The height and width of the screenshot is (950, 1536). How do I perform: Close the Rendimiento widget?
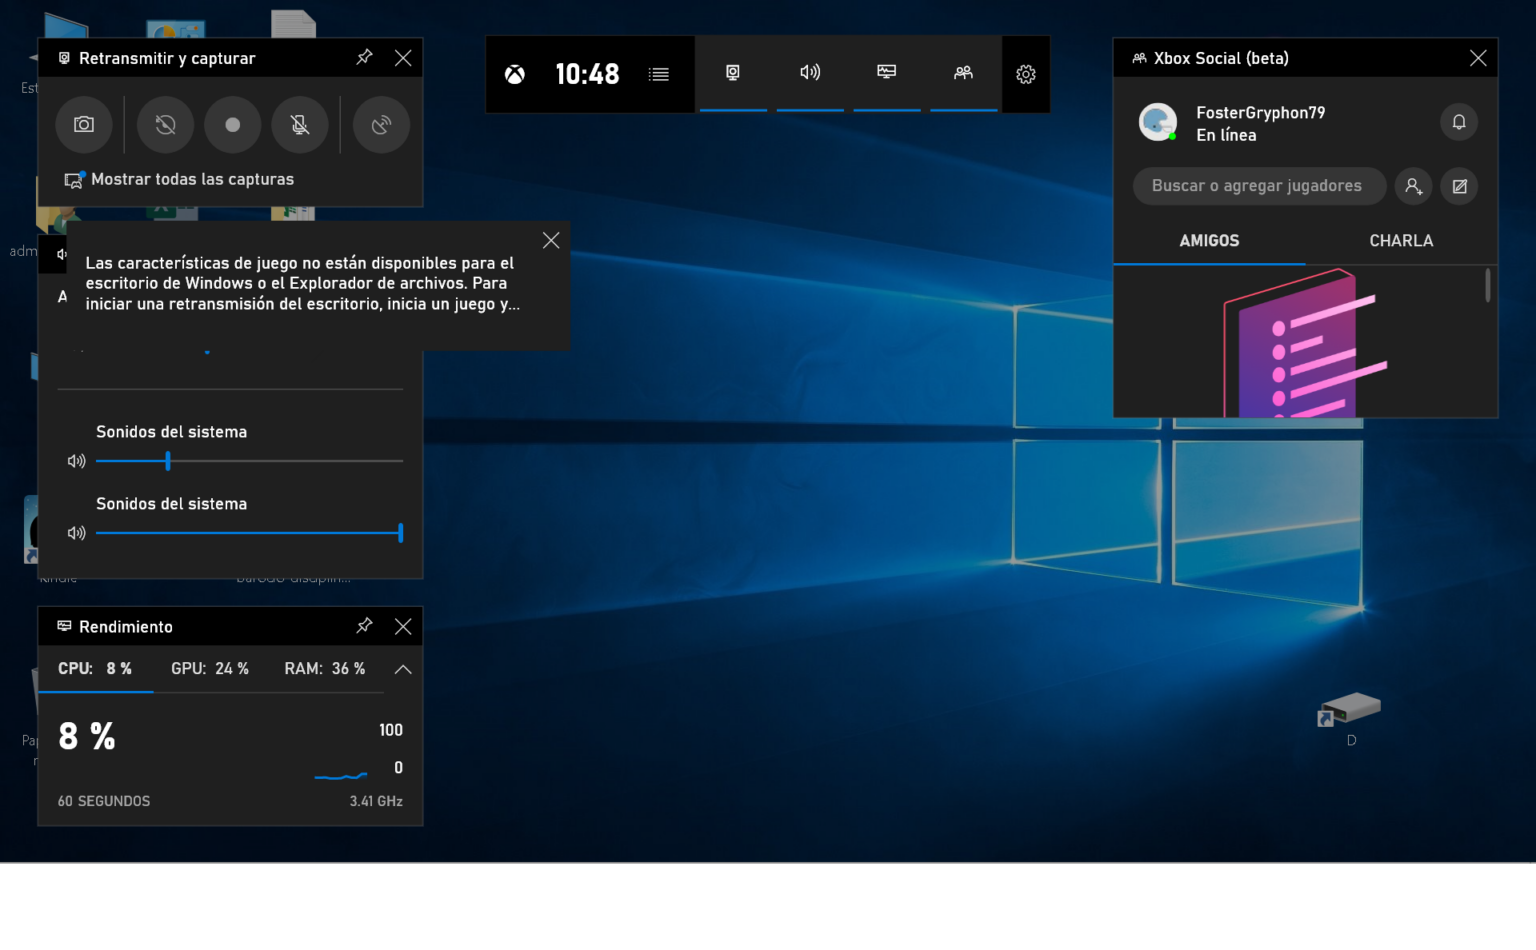pos(403,626)
